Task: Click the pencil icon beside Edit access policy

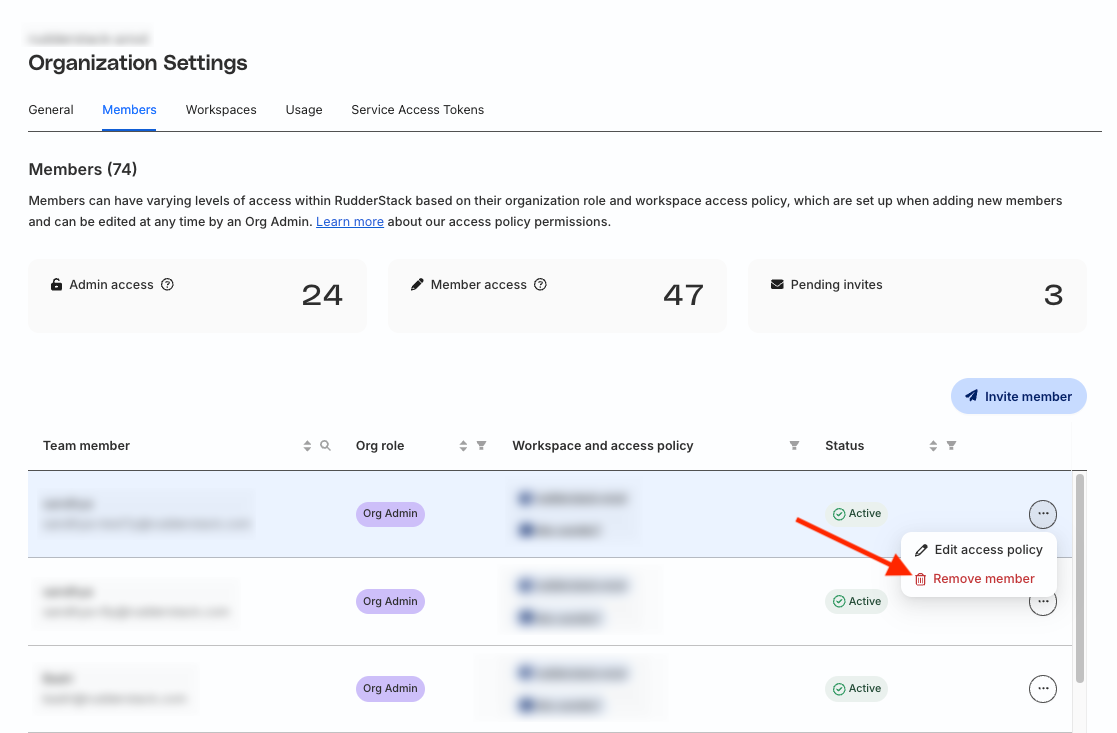Action: 921,550
